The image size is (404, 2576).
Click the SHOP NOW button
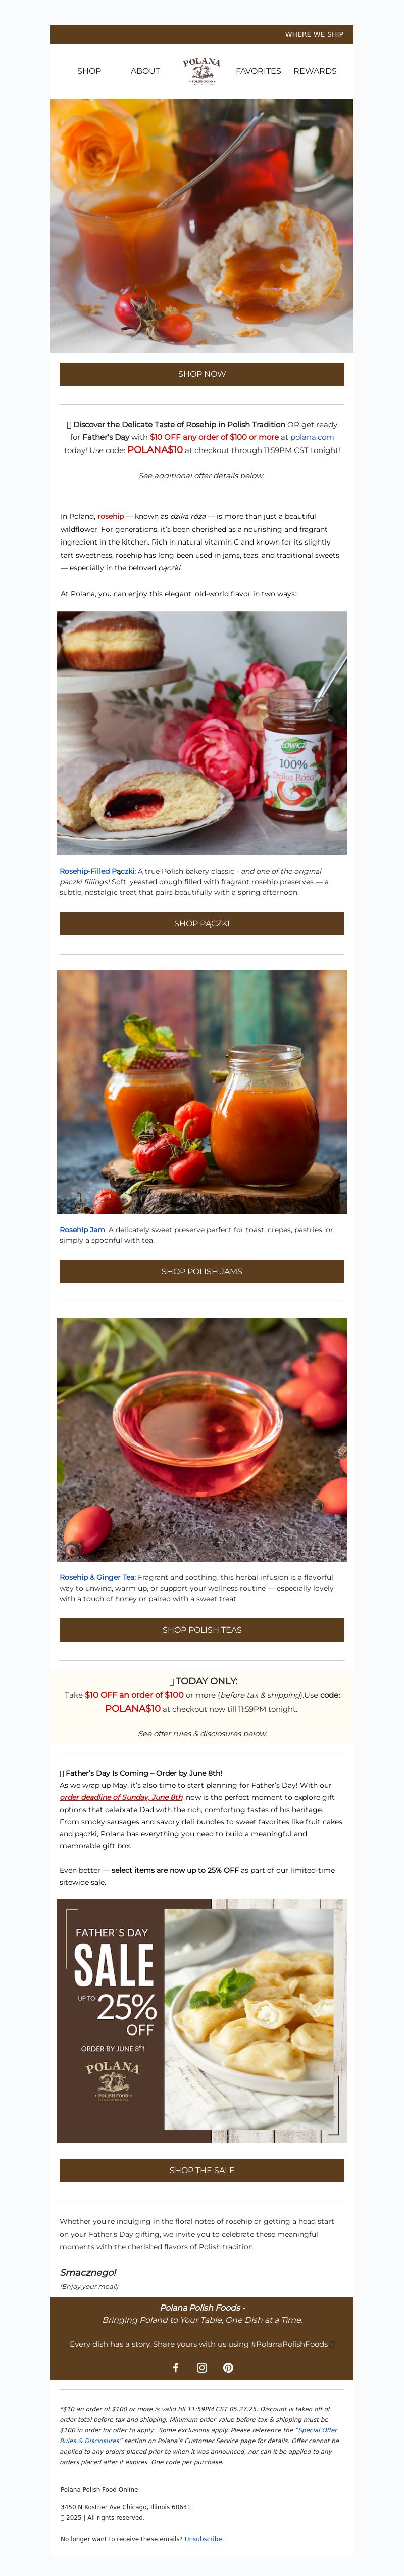pyautogui.click(x=202, y=374)
